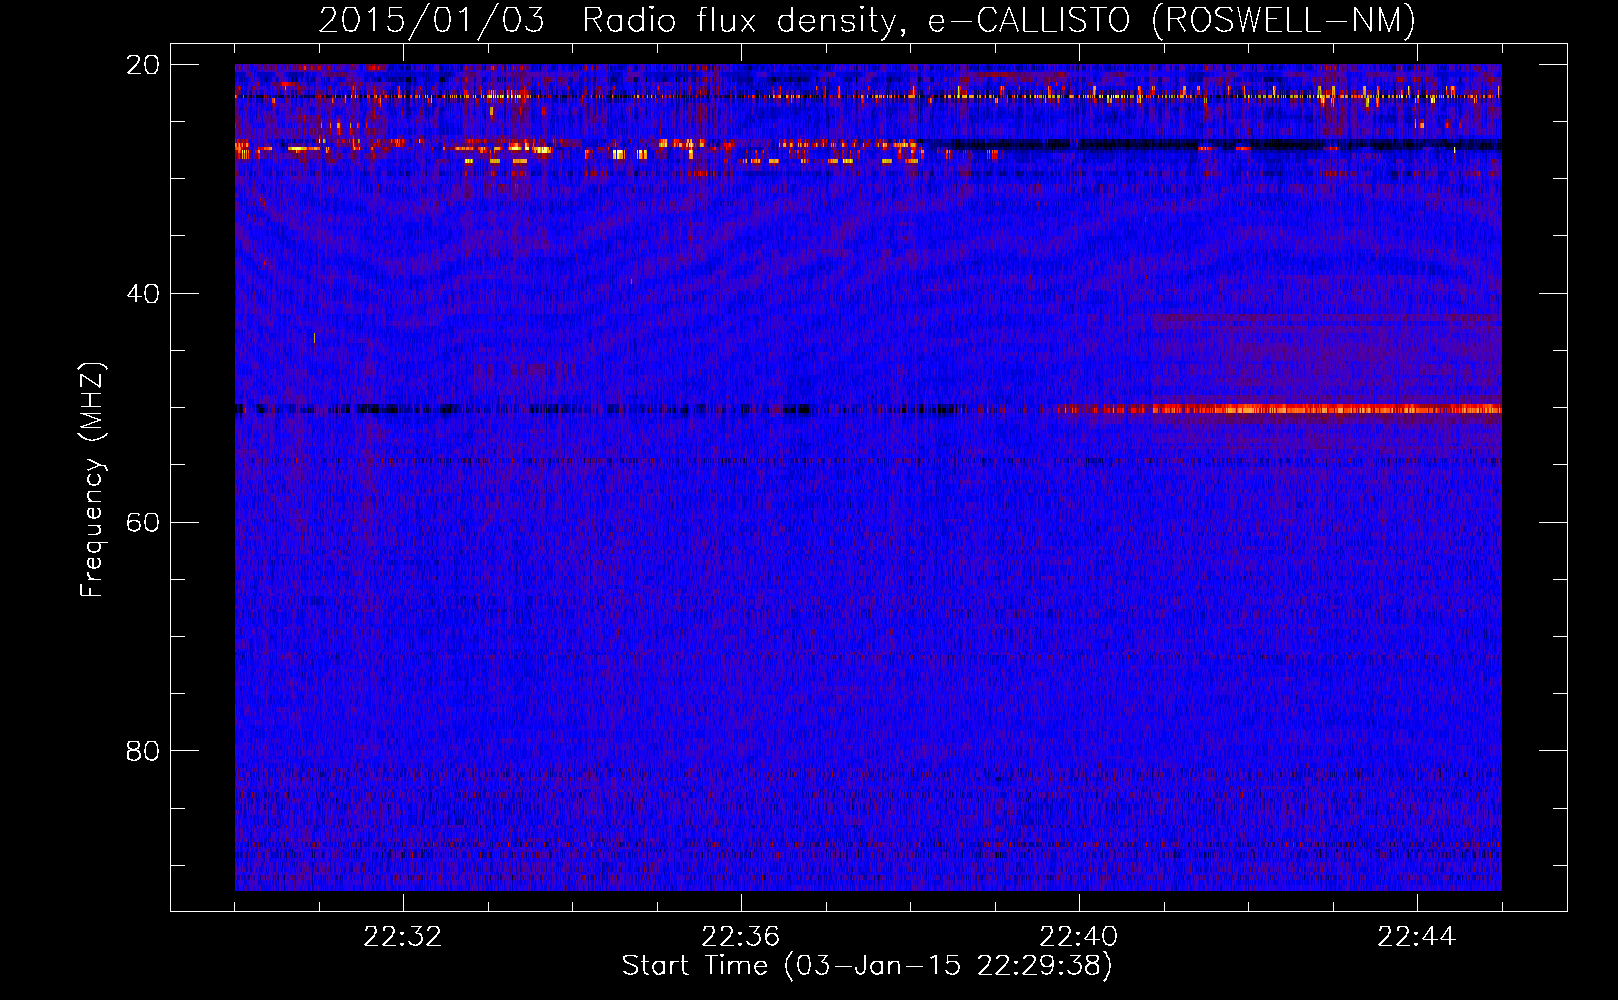The height and width of the screenshot is (1000, 1618).
Task: Select the 22:36 time tick label
Action: pyautogui.click(x=741, y=937)
